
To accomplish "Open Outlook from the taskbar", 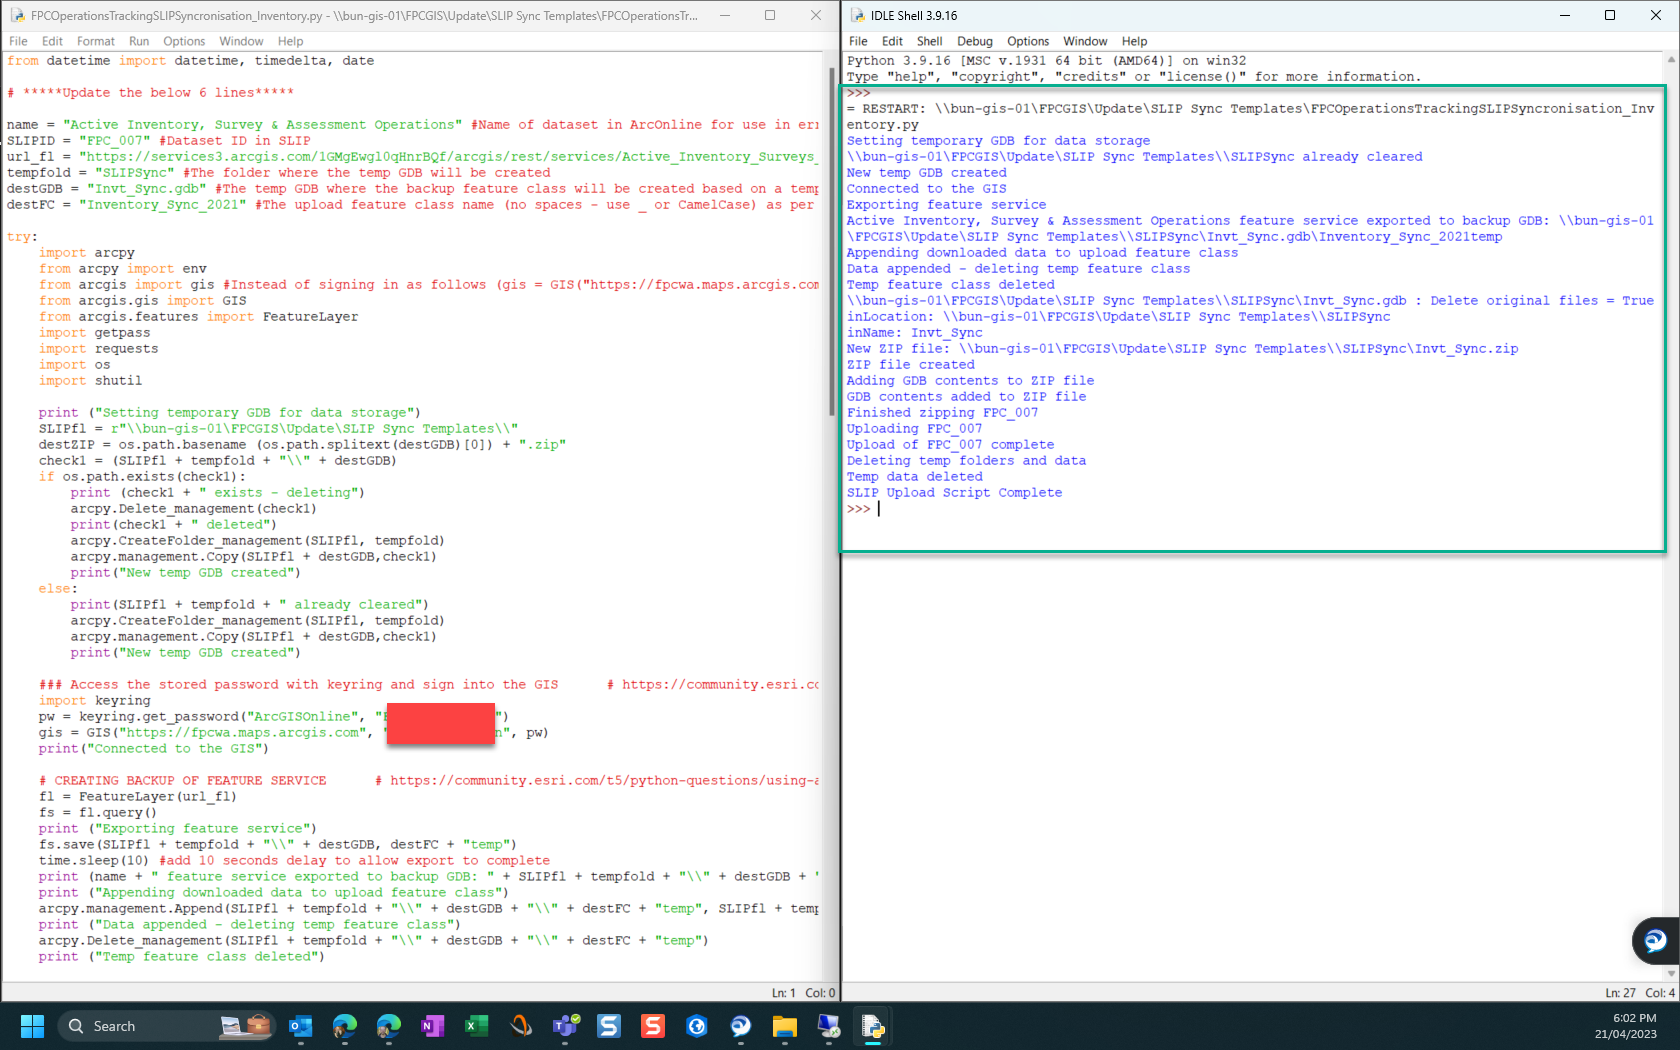I will click(x=300, y=1026).
